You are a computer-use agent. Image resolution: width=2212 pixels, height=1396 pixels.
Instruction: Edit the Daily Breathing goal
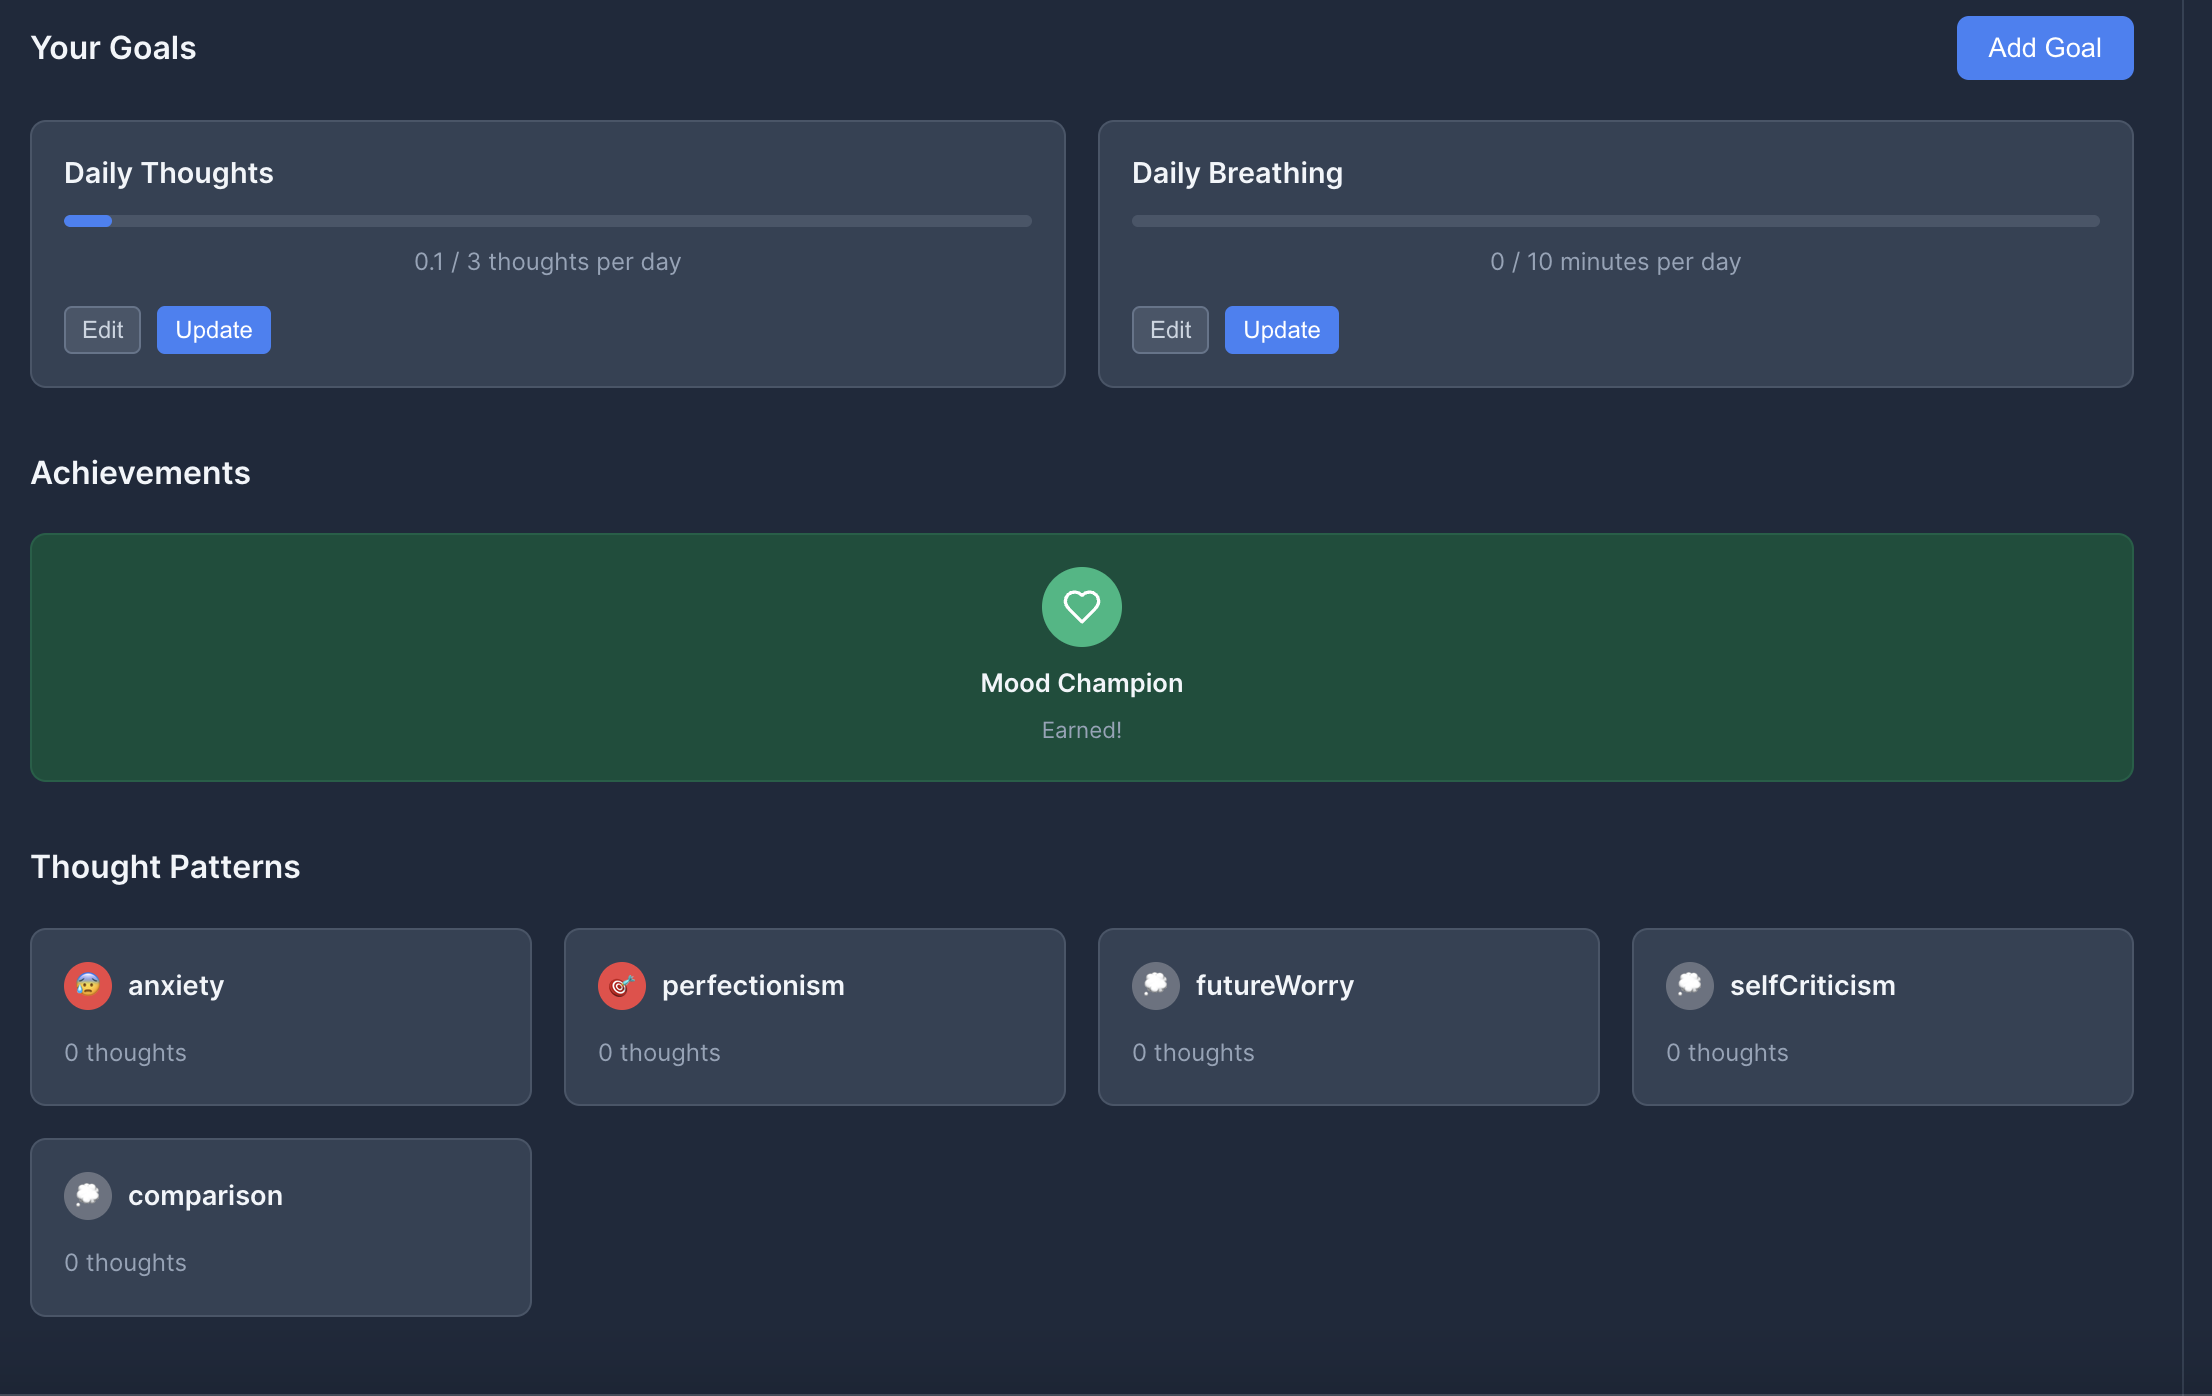tap(1170, 330)
